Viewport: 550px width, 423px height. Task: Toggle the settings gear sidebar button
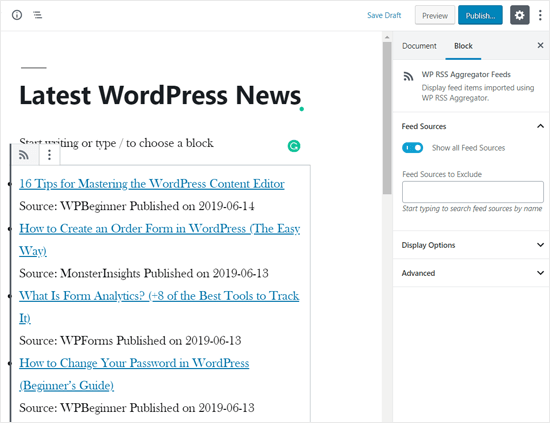(x=519, y=15)
